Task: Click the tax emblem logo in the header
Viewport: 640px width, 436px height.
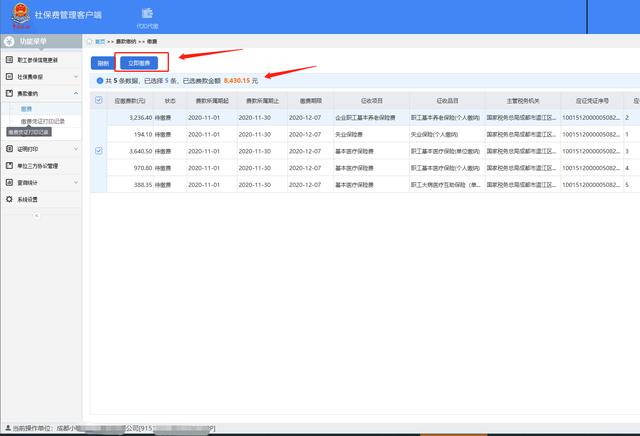Action: point(20,15)
